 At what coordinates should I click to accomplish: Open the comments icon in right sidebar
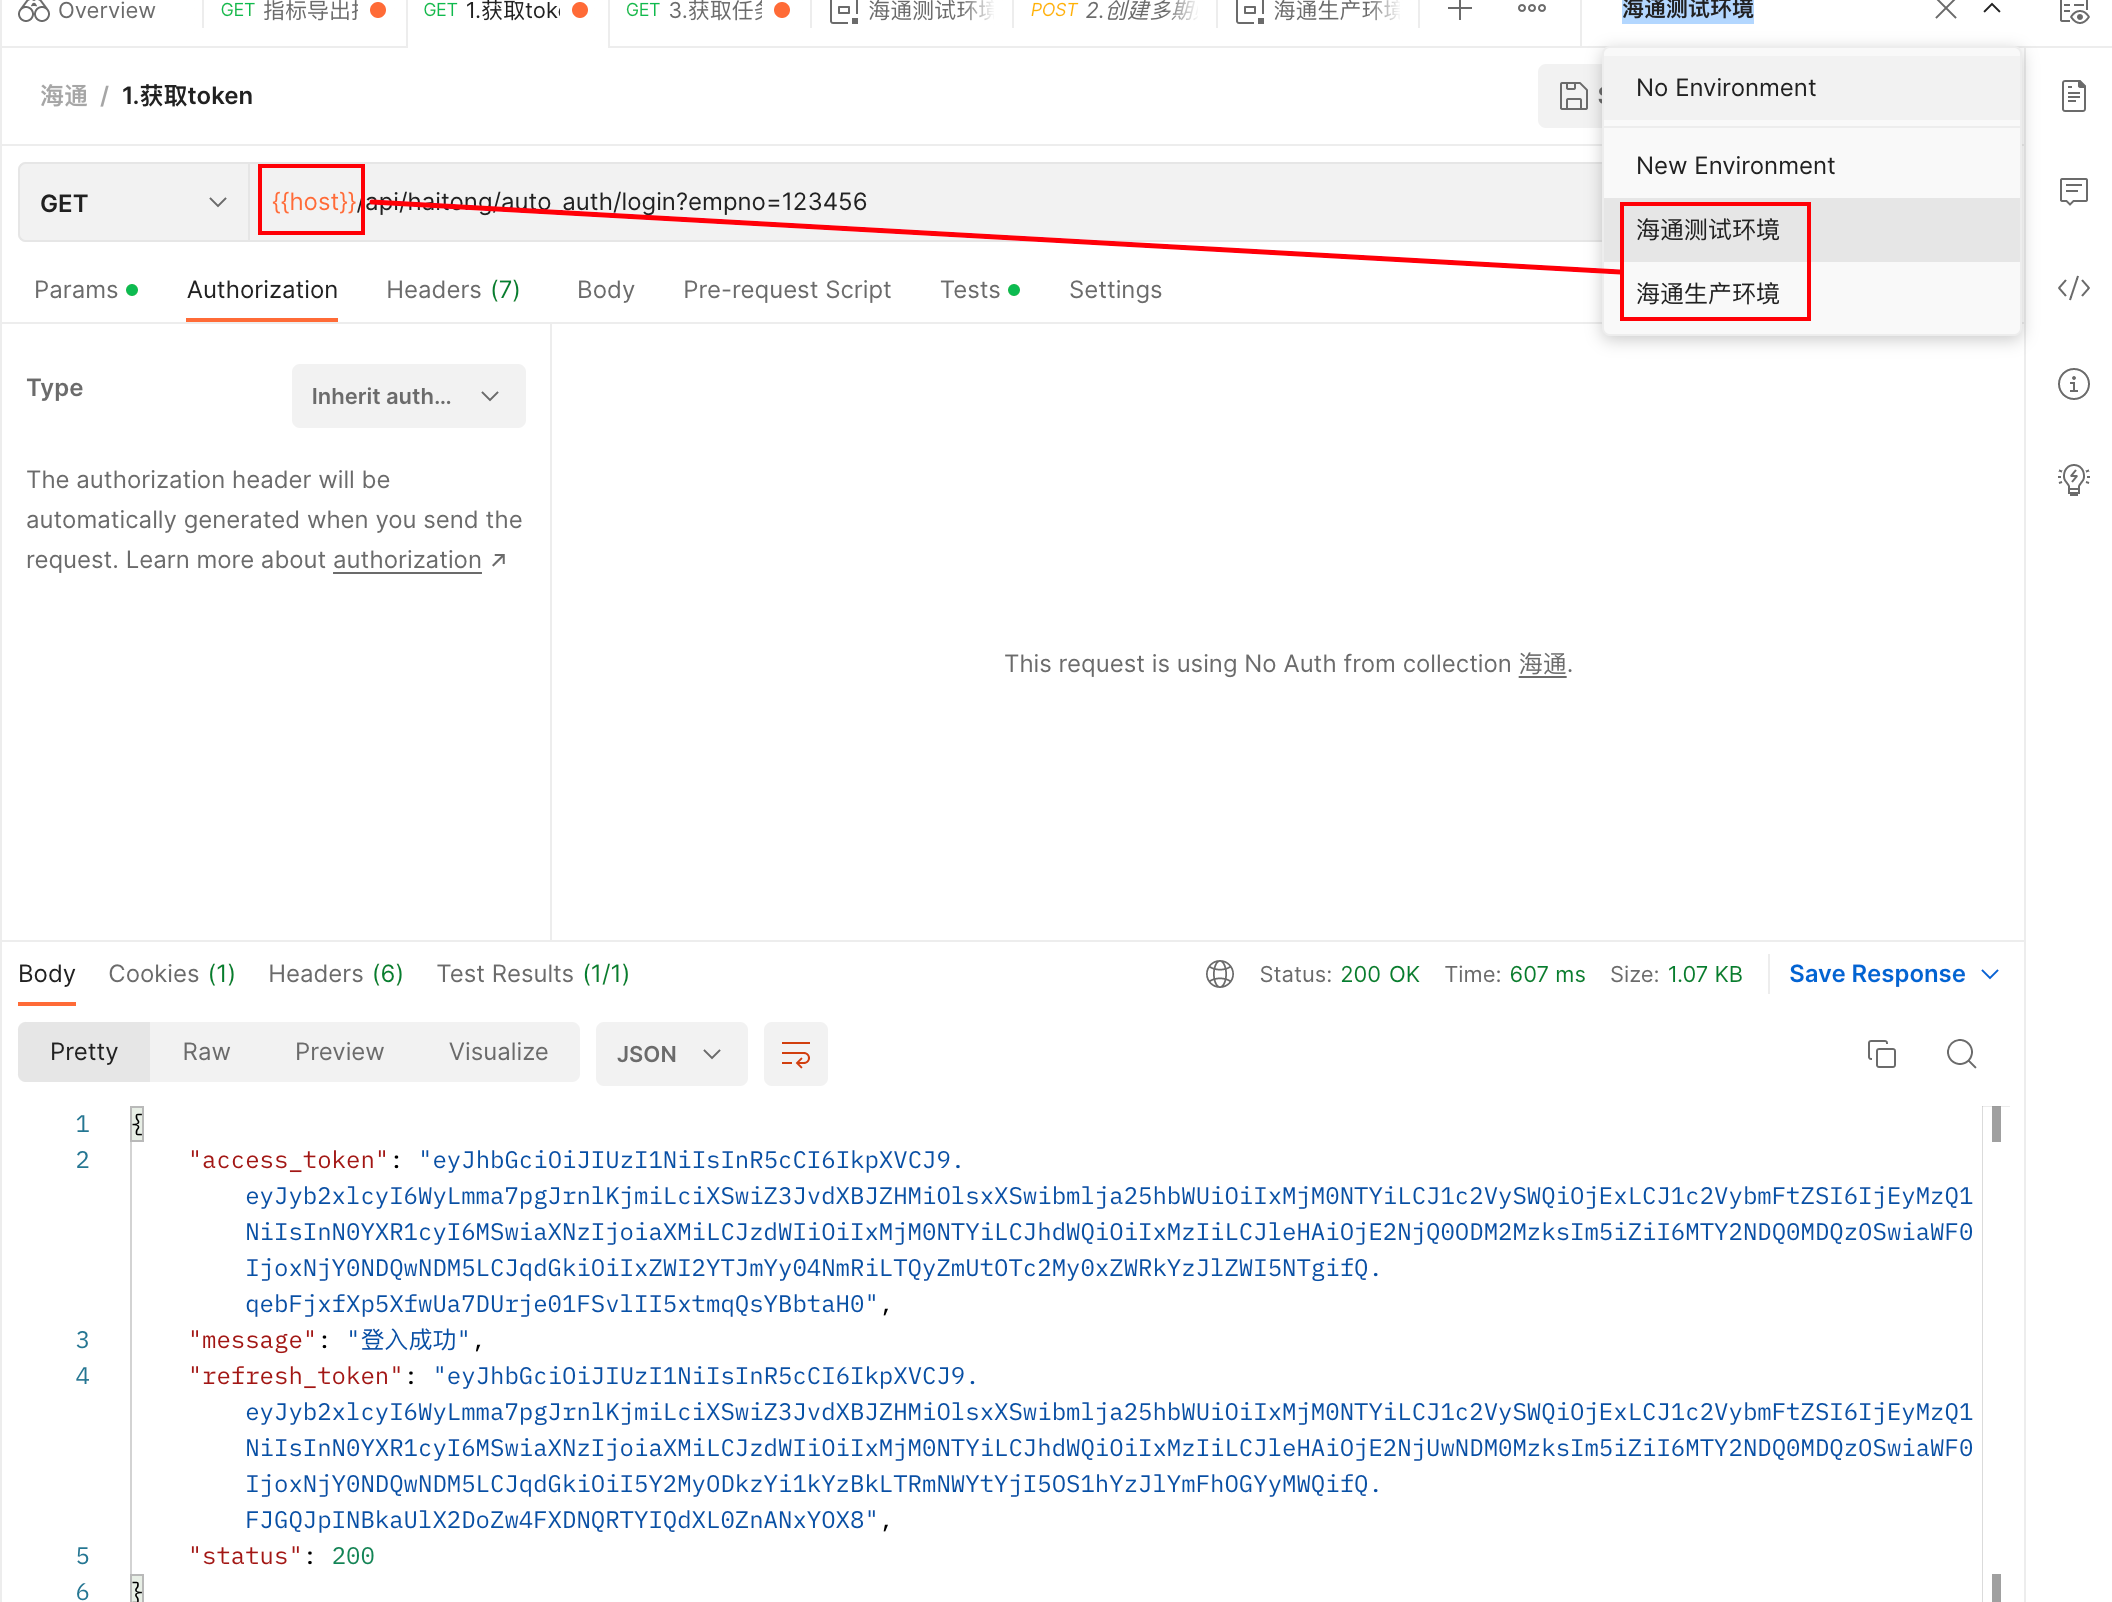coord(2074,191)
